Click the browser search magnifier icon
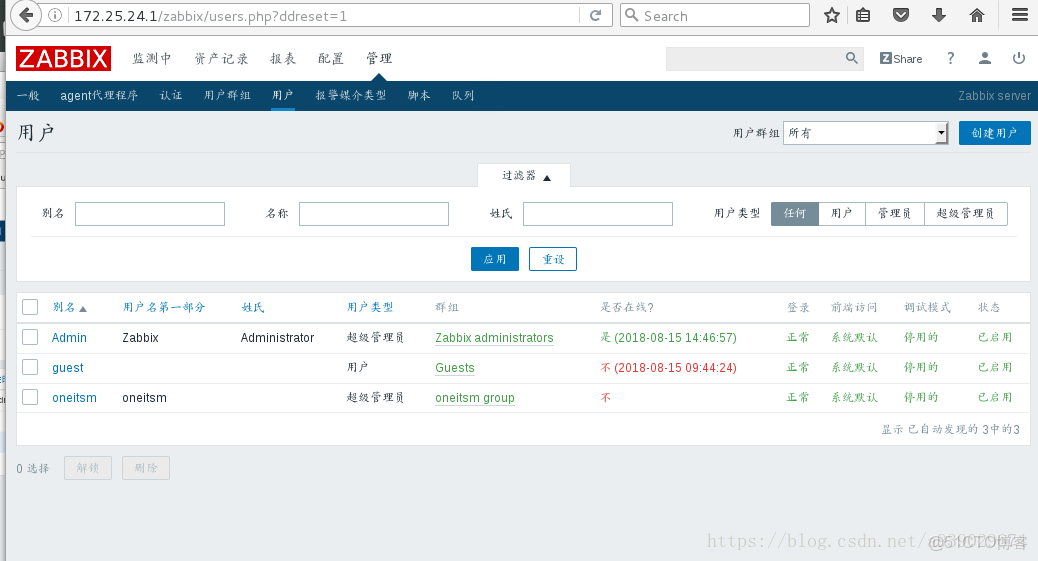Screen dimensions: 1038x561 (632, 15)
